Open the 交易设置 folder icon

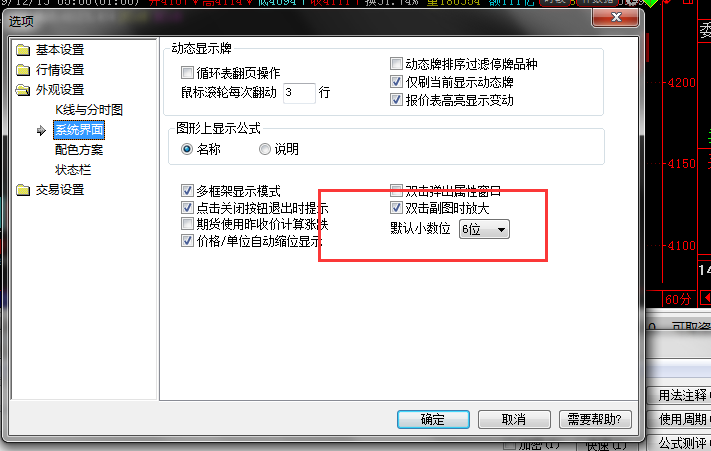[x=23, y=190]
